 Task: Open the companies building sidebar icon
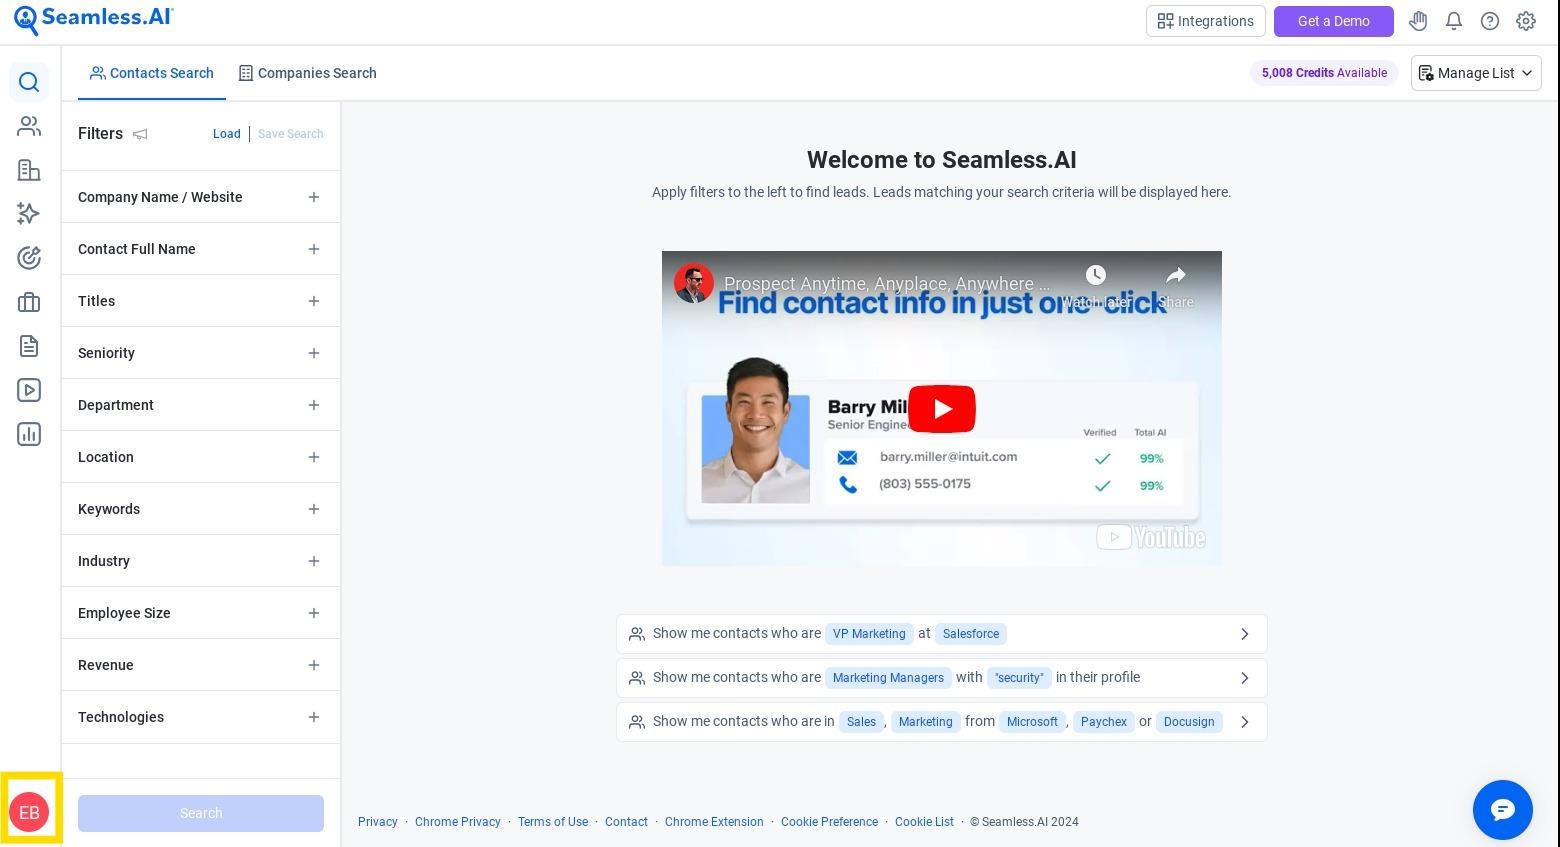29,170
